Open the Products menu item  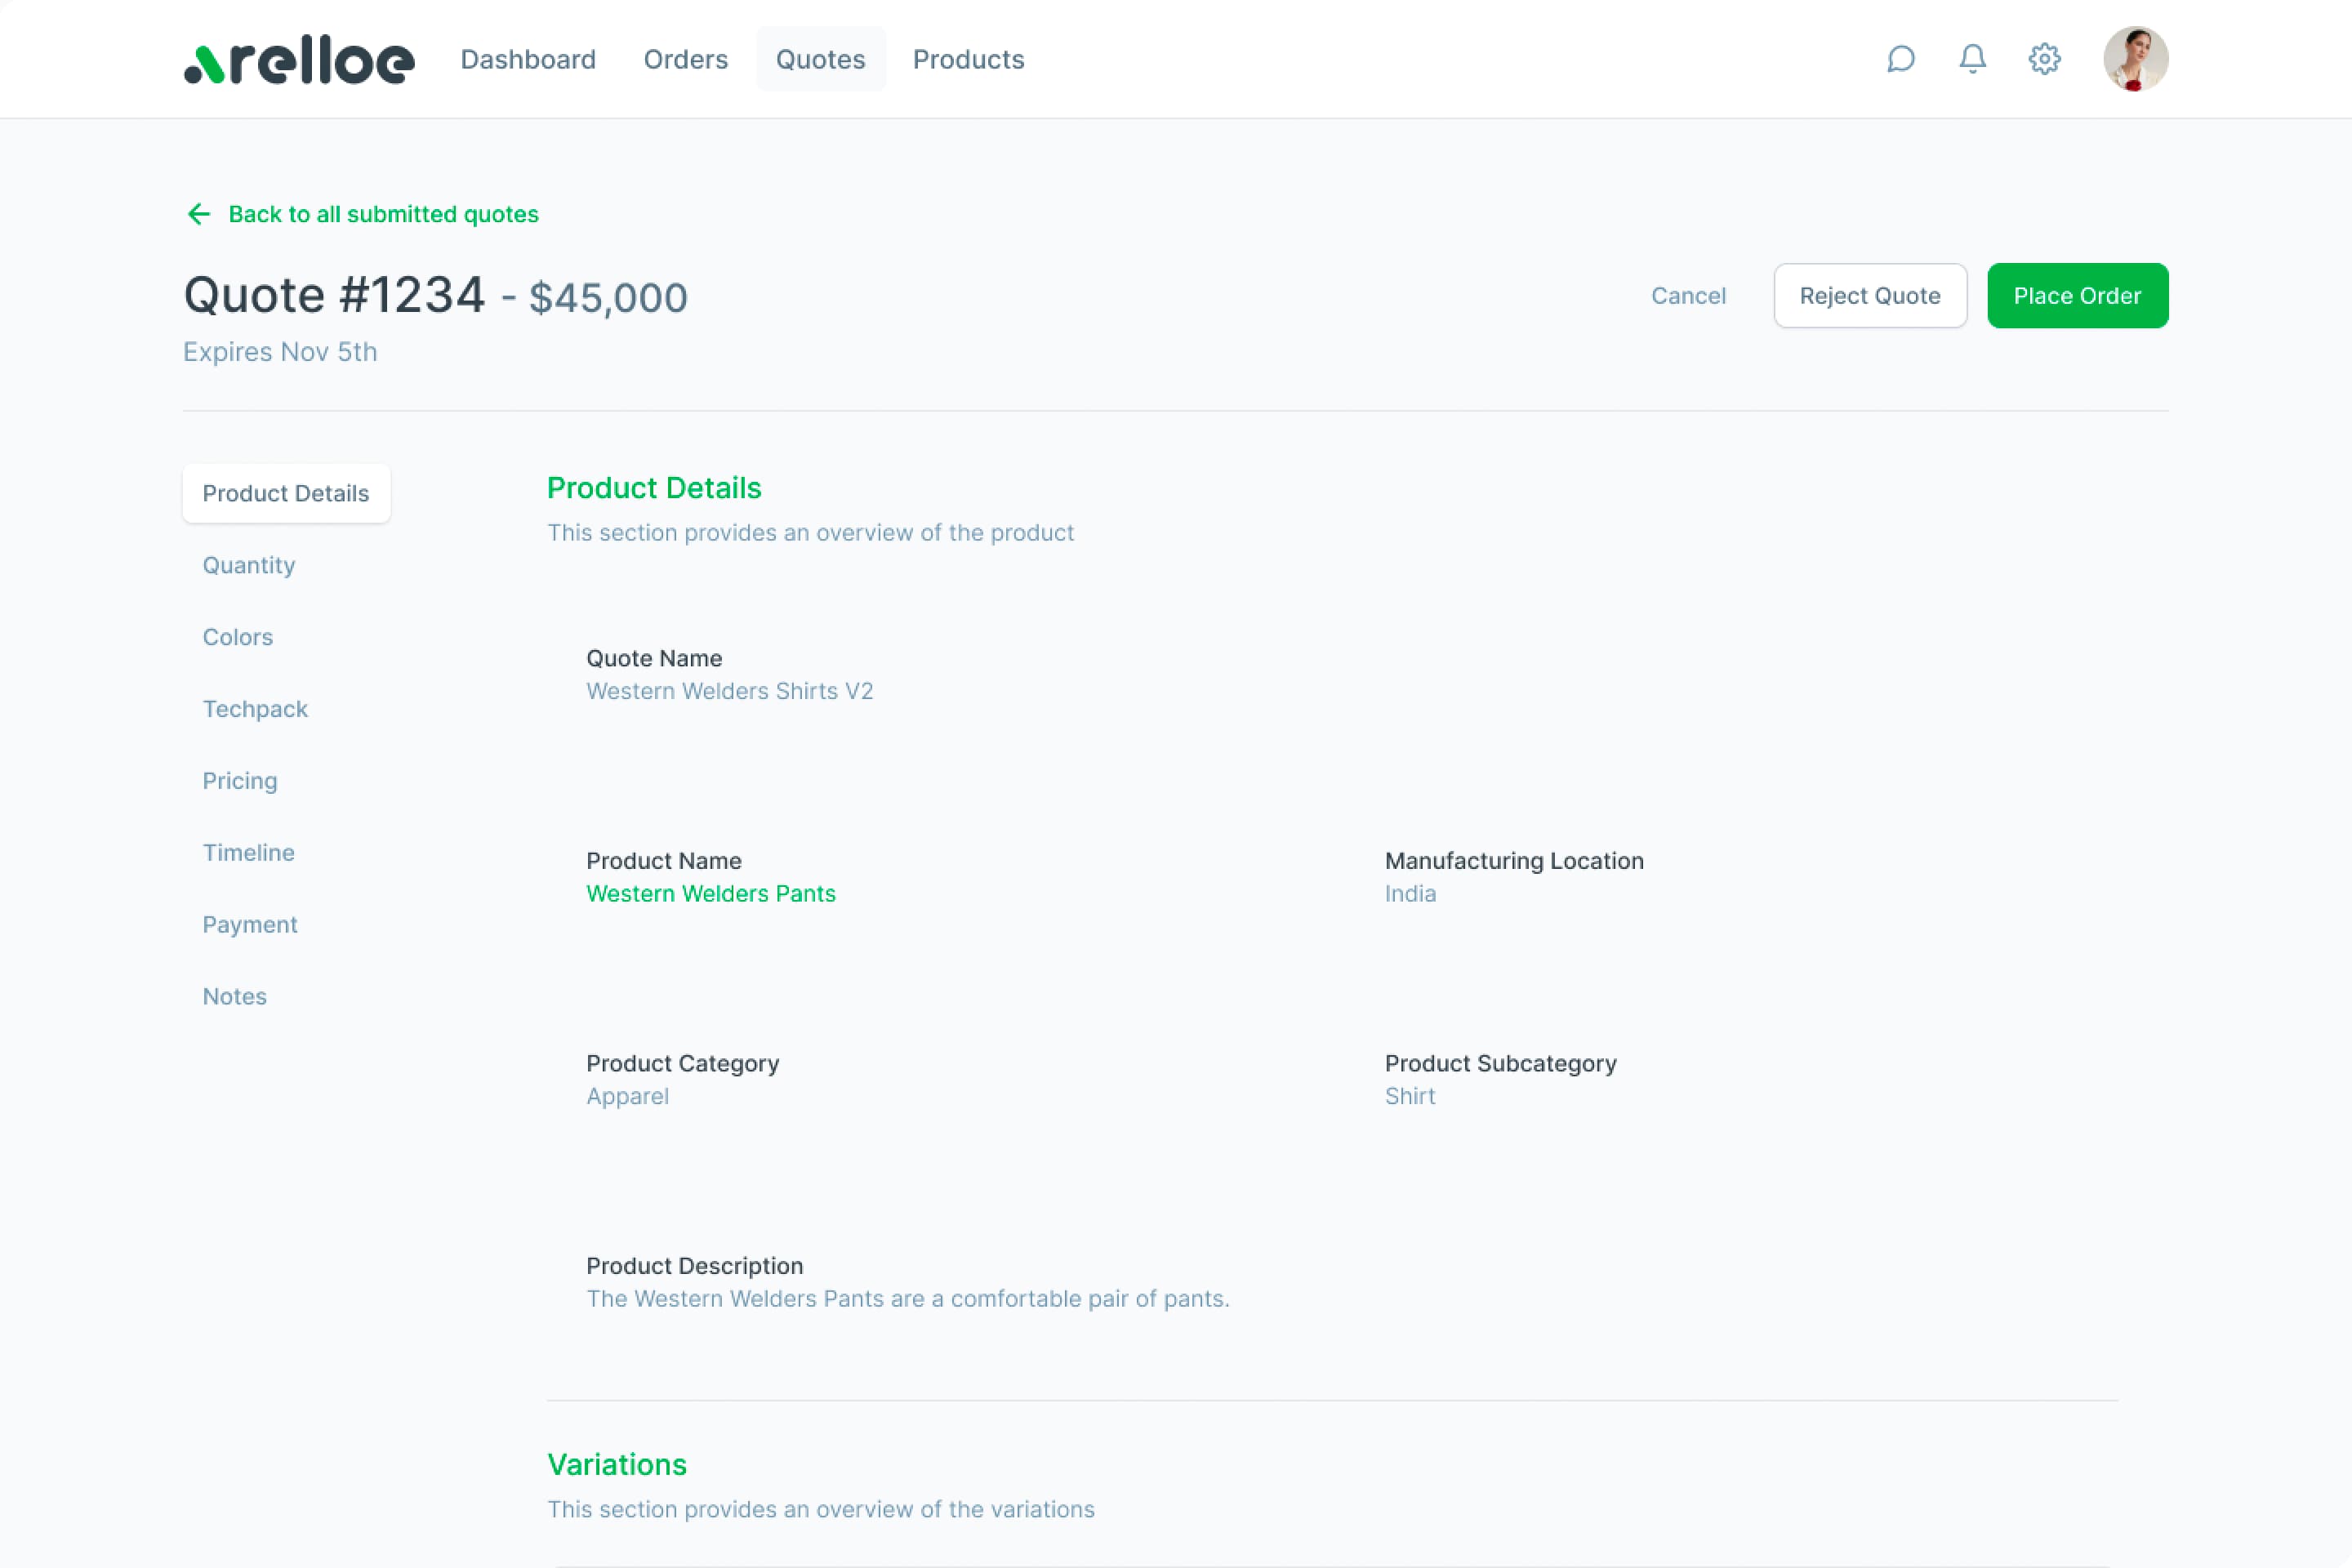(x=968, y=59)
